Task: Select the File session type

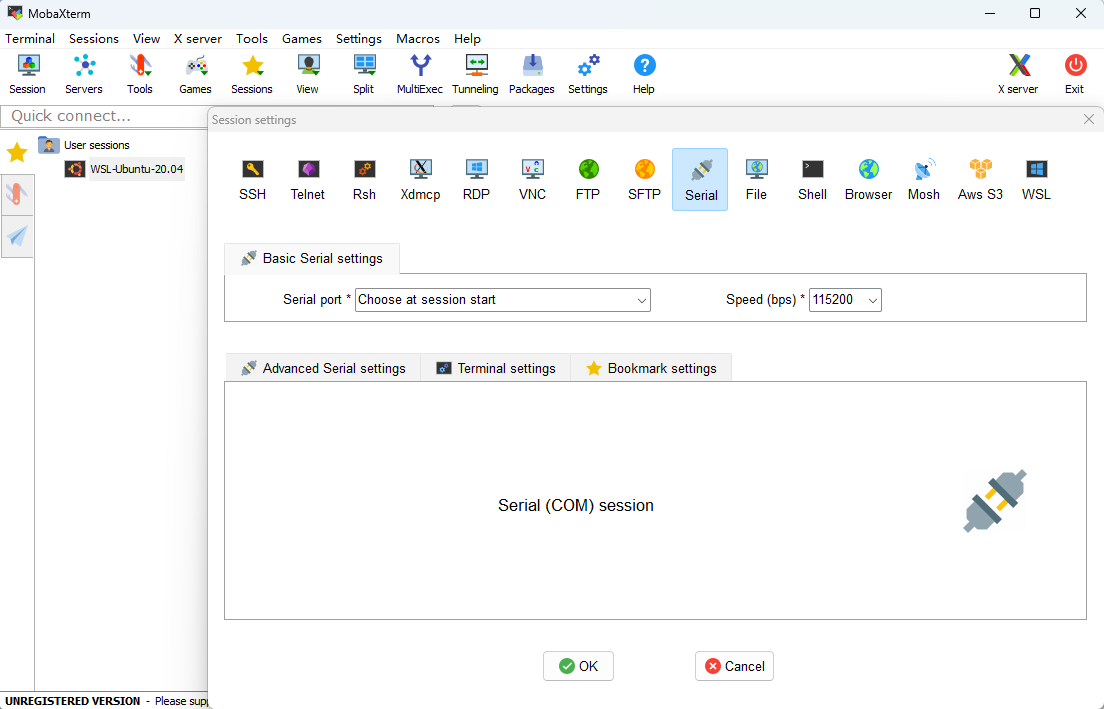Action: point(756,180)
